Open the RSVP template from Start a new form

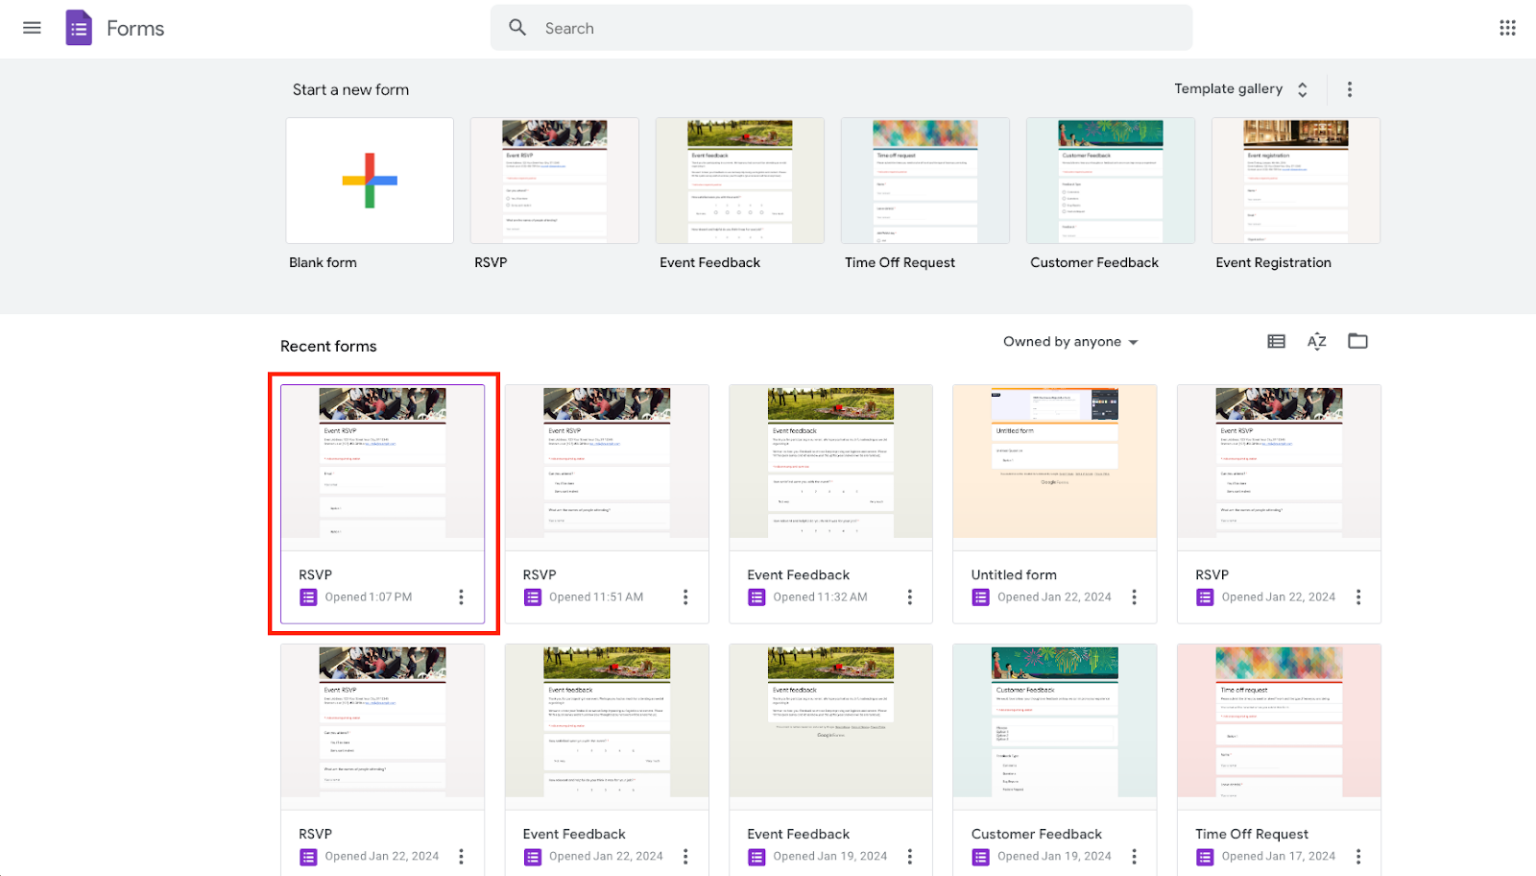(554, 180)
